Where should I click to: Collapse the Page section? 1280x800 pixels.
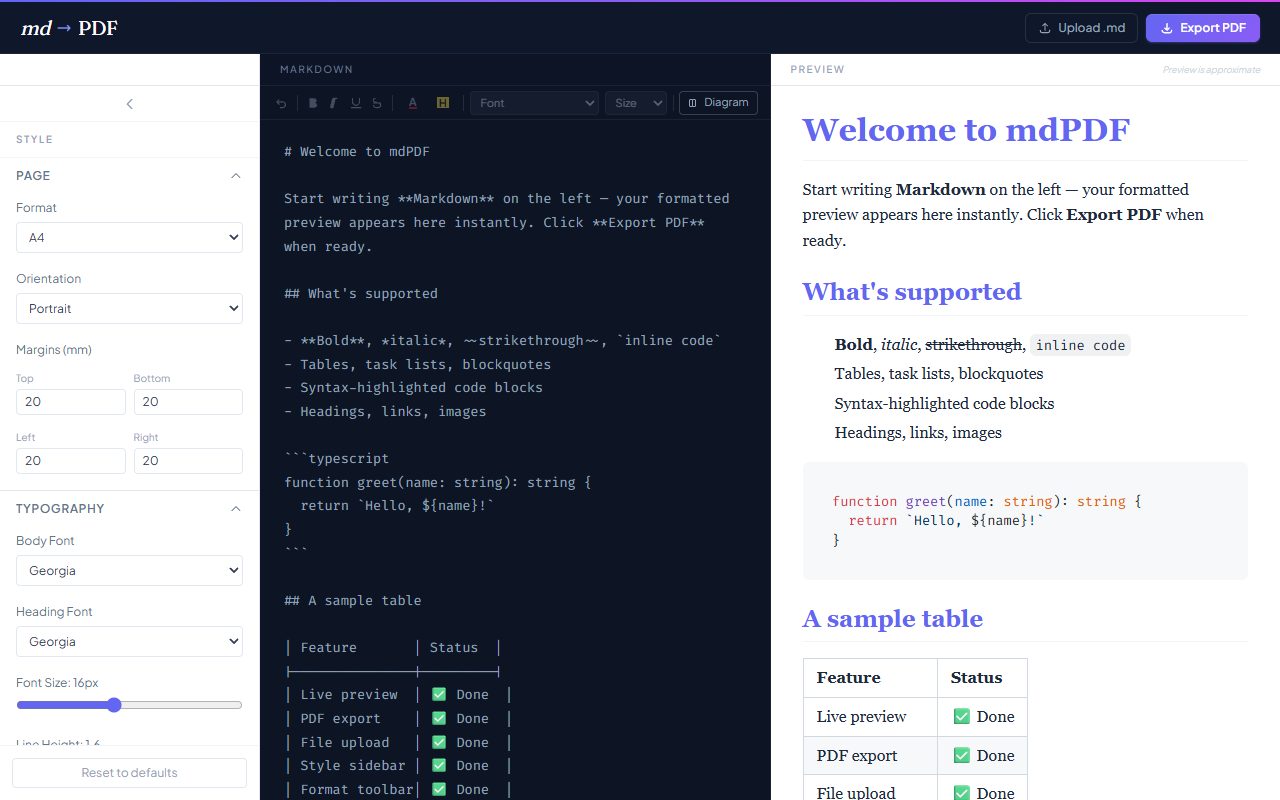pyautogui.click(x=236, y=176)
